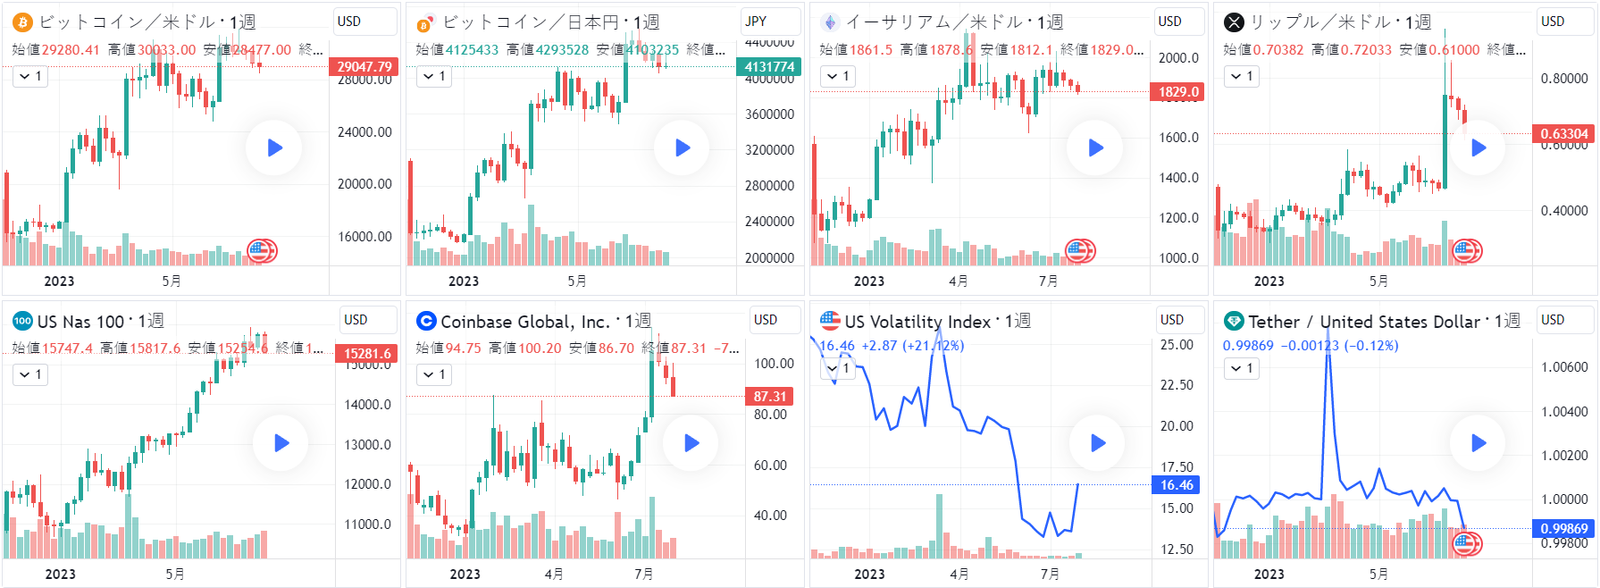Click the US Nas 100 badge icon
This screenshot has height=588, width=1600.
(22, 321)
